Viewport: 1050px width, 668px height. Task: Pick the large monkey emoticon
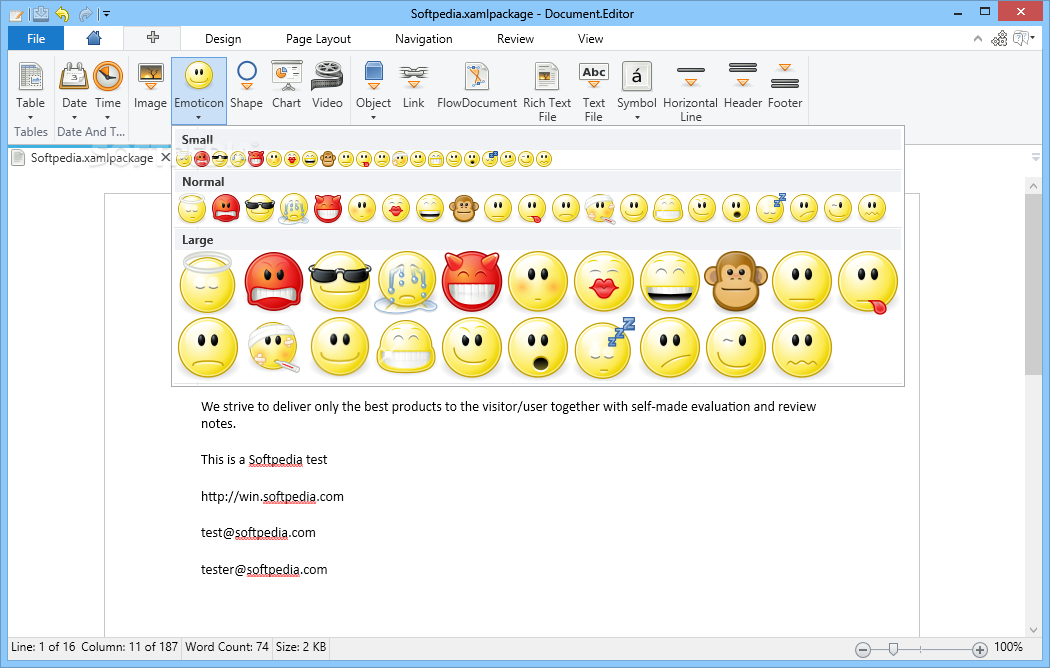(736, 282)
